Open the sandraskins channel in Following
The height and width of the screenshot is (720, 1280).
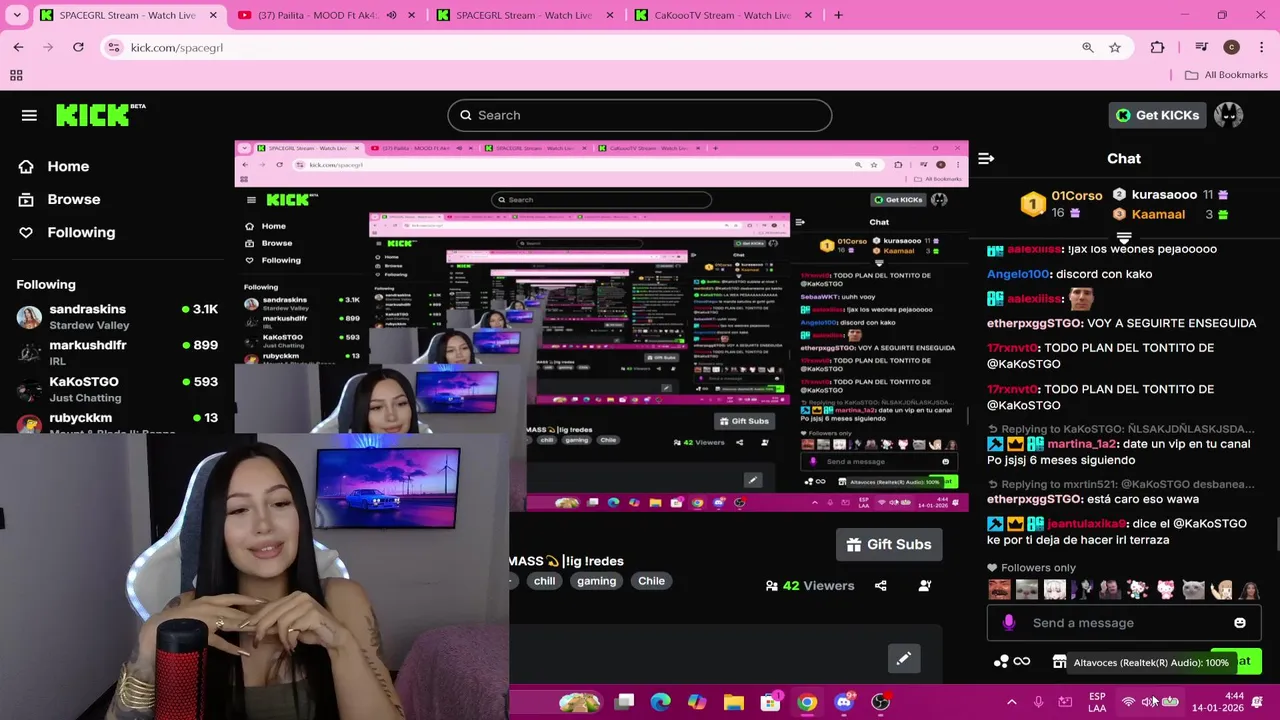point(118,316)
